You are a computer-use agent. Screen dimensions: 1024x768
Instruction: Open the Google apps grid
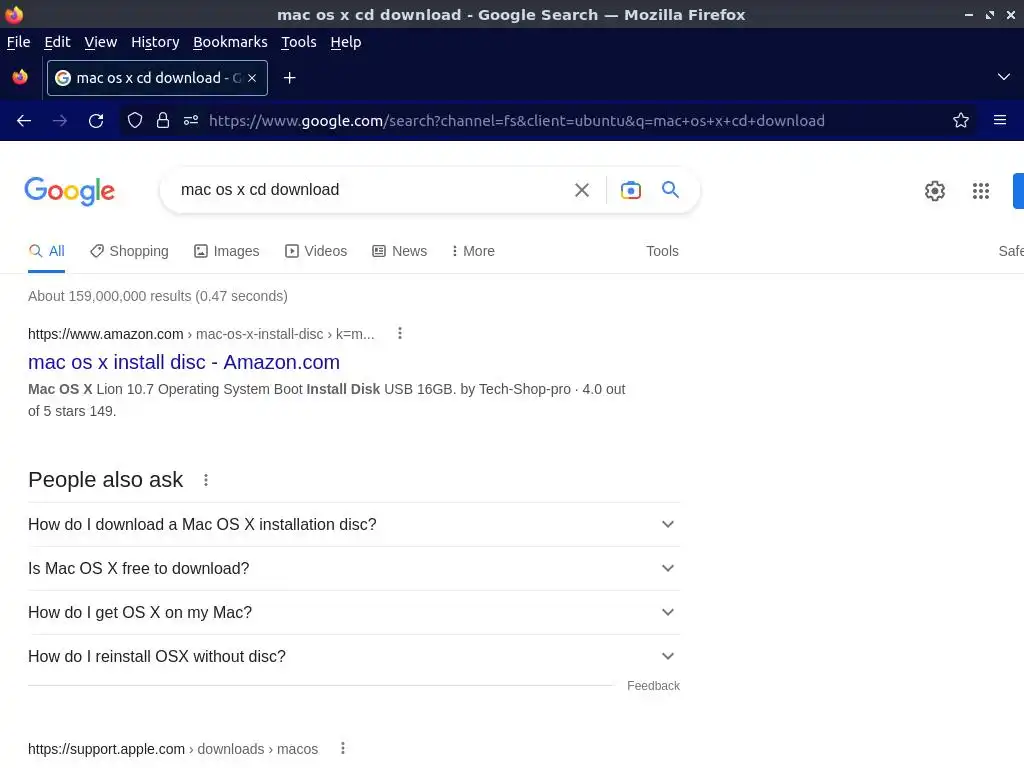click(x=981, y=191)
